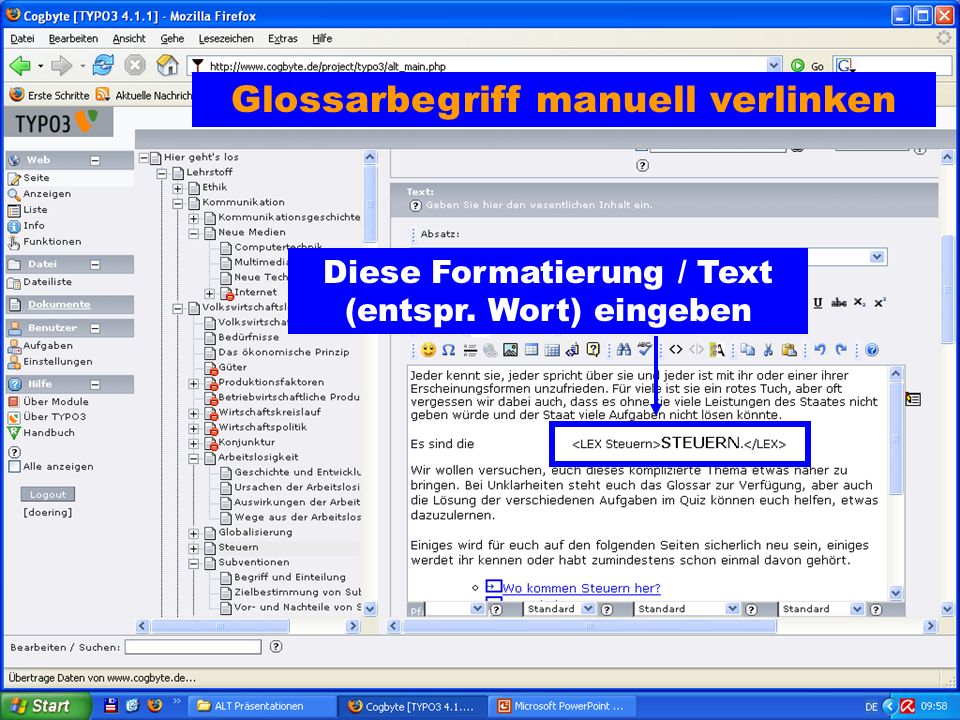
Task: Expand the Kommunikationsgeschichte tree node
Action: tap(193, 217)
